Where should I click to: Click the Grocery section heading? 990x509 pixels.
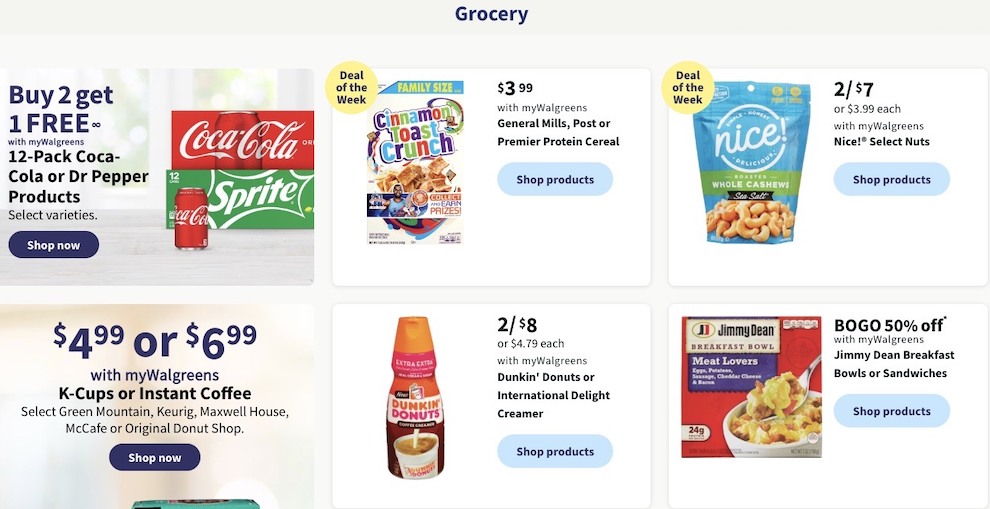pyautogui.click(x=491, y=14)
